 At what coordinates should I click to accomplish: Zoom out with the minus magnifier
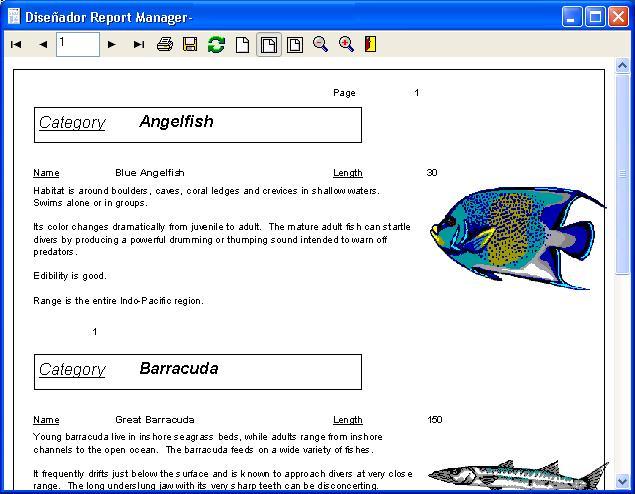pos(320,44)
